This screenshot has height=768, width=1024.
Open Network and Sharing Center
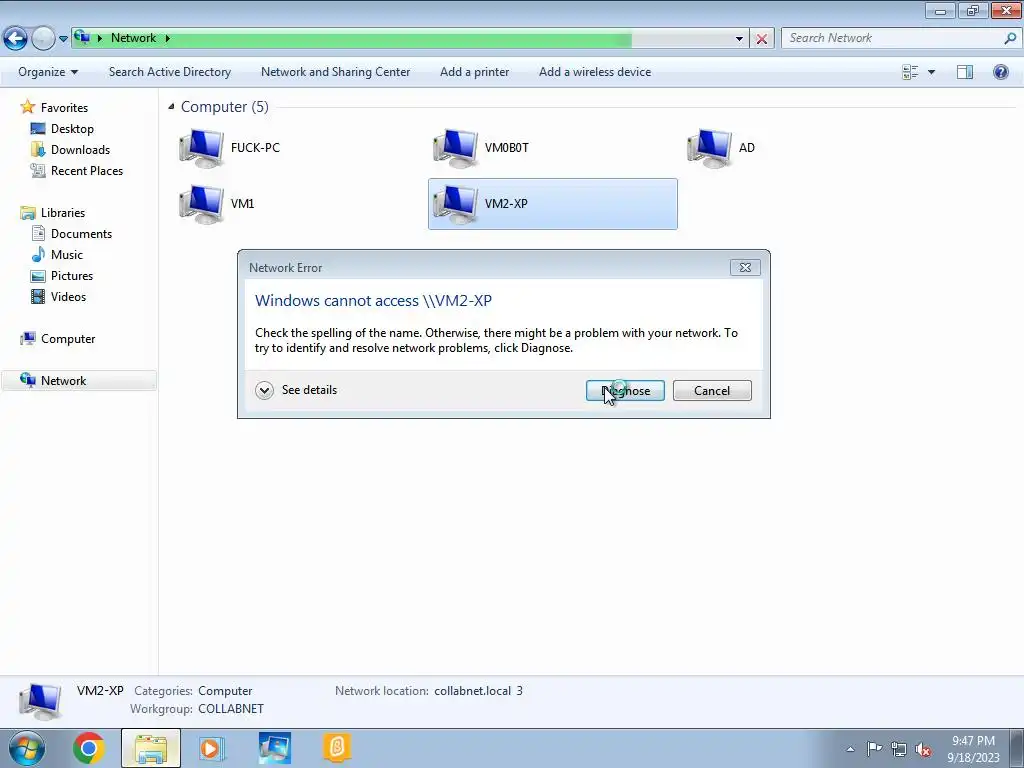(336, 72)
